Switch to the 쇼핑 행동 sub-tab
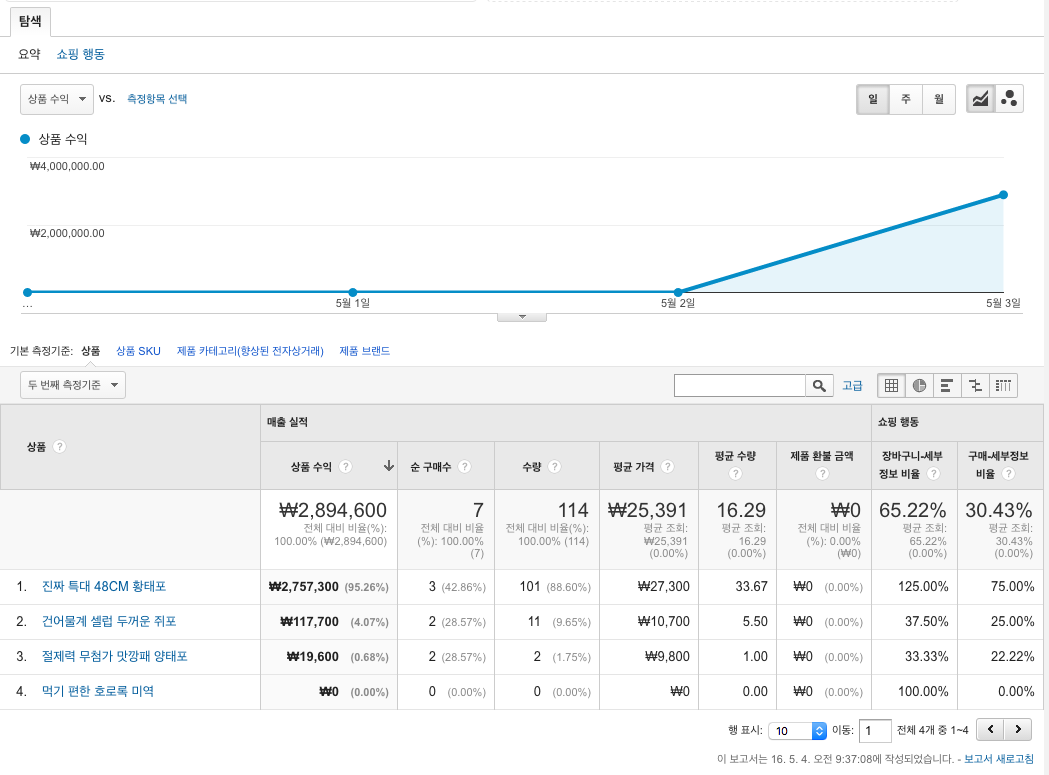Image resolution: width=1049 pixels, height=775 pixels. click(80, 54)
